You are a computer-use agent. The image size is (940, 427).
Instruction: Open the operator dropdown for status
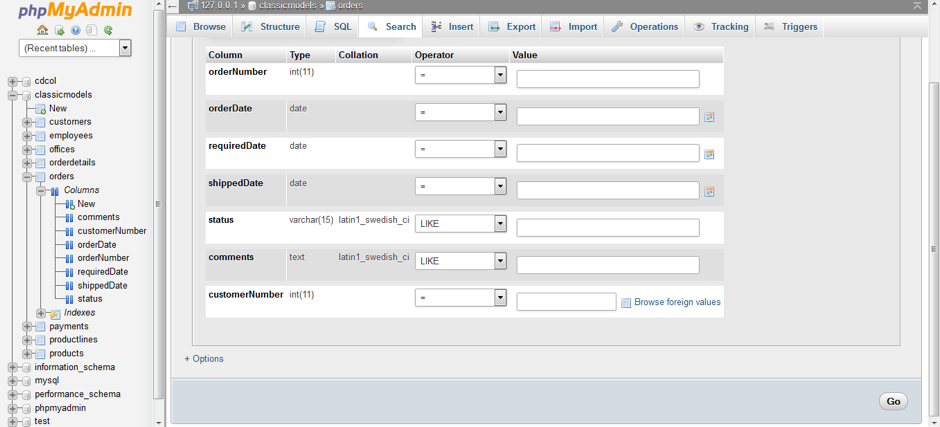460,224
